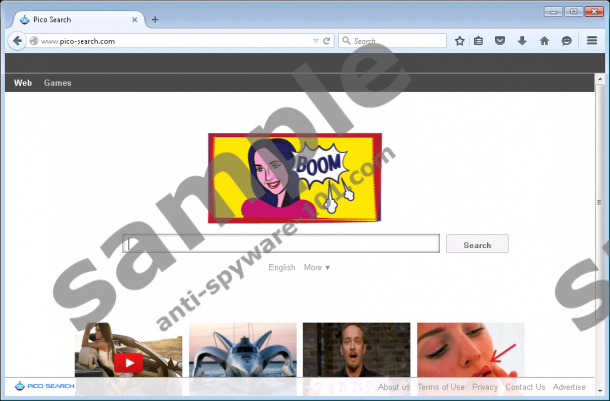This screenshot has height=401, width=610.
Task: Bookmark this page with the star icon
Action: pyautogui.click(x=459, y=41)
